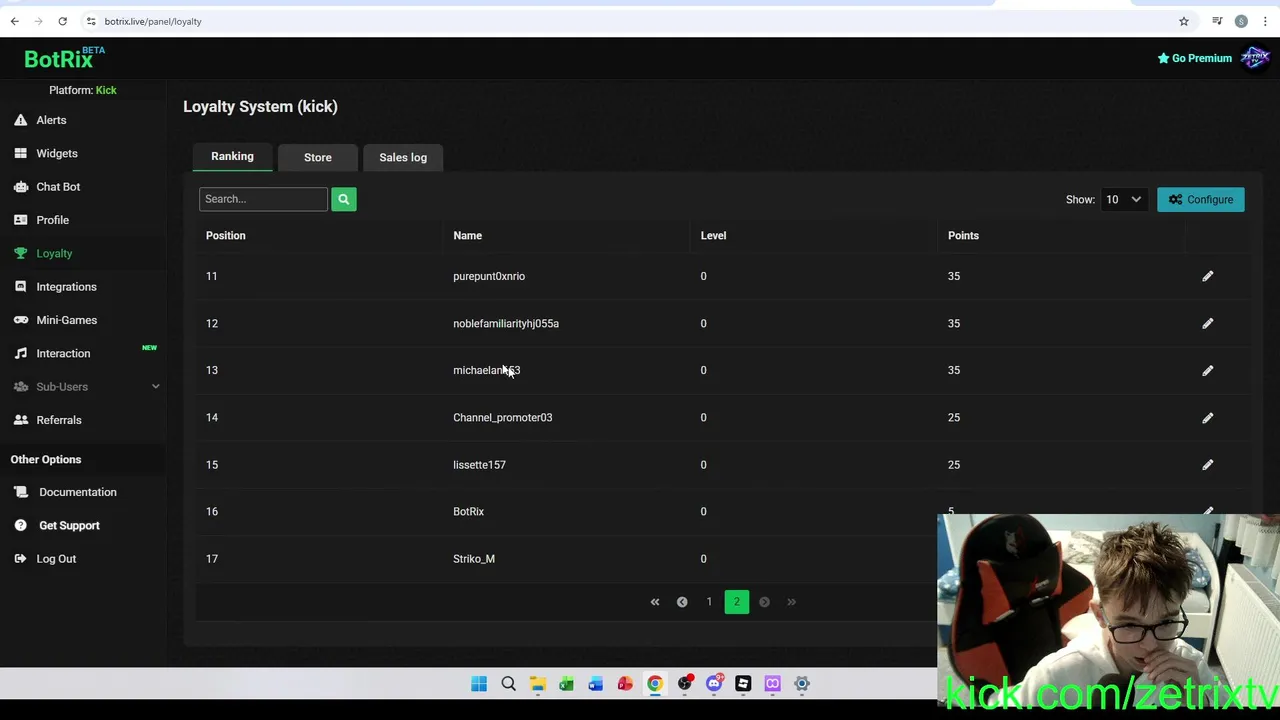Go to Chat Bot settings
Image resolution: width=1280 pixels, height=720 pixels.
(58, 186)
